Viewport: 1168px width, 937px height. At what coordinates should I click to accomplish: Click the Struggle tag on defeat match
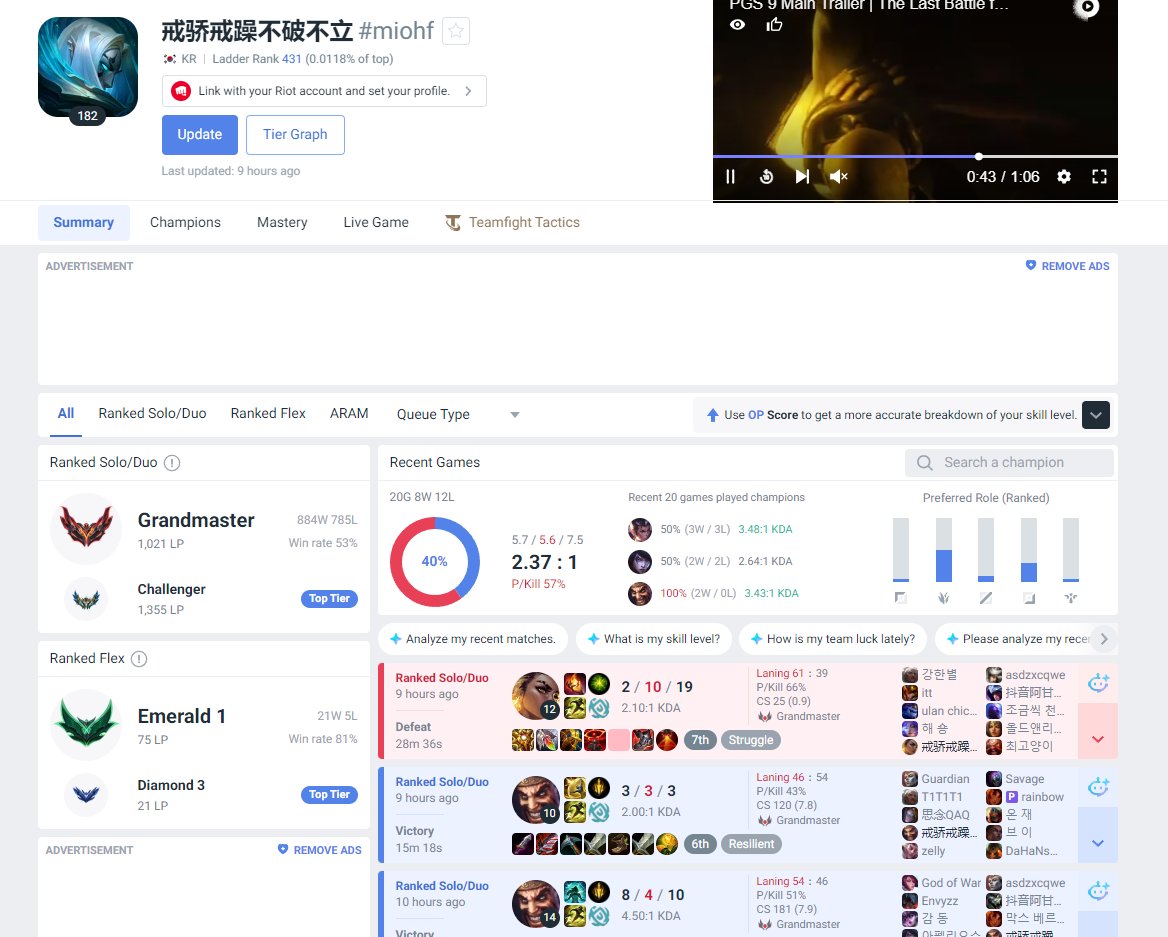751,740
